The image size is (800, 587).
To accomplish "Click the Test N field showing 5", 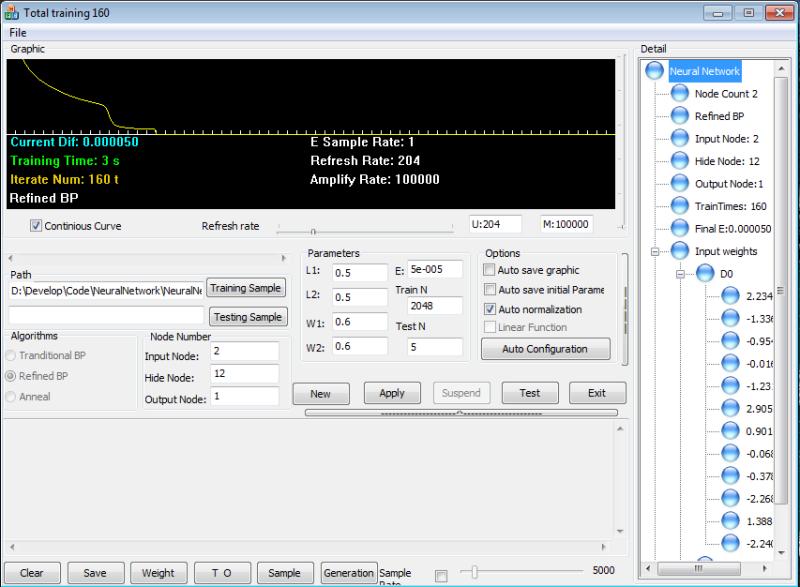I will [435, 347].
